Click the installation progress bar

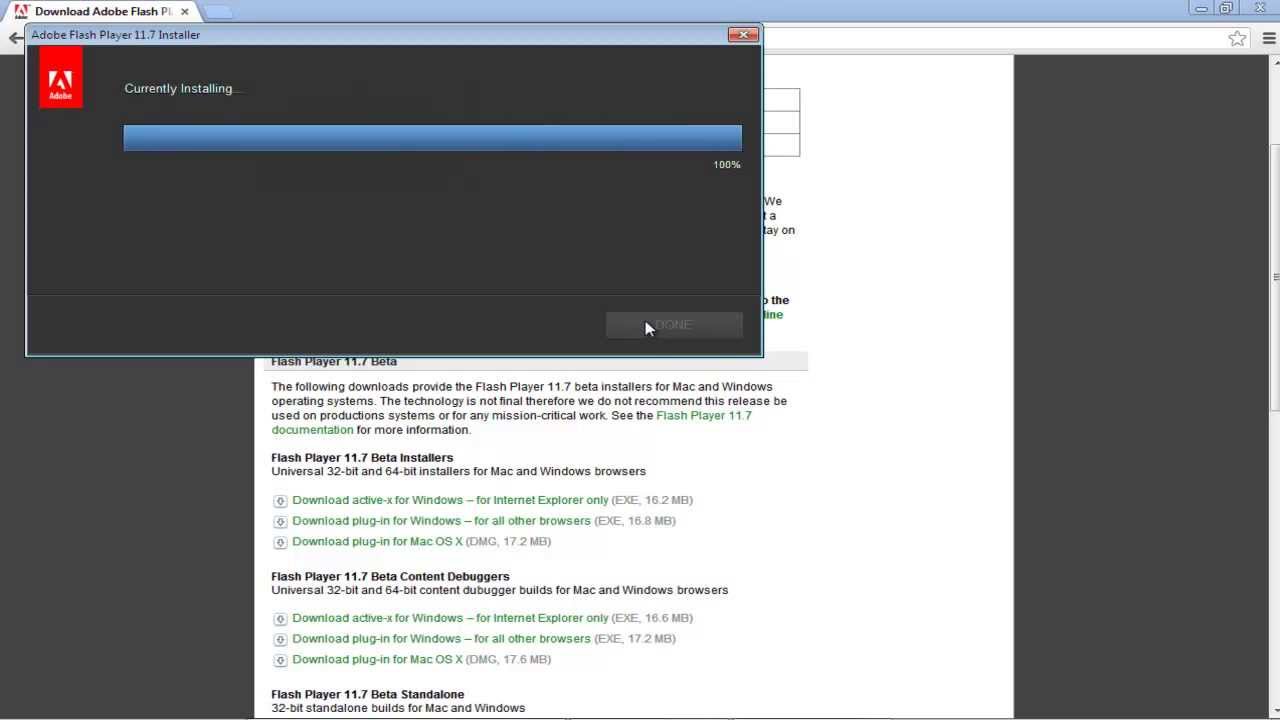tap(432, 138)
